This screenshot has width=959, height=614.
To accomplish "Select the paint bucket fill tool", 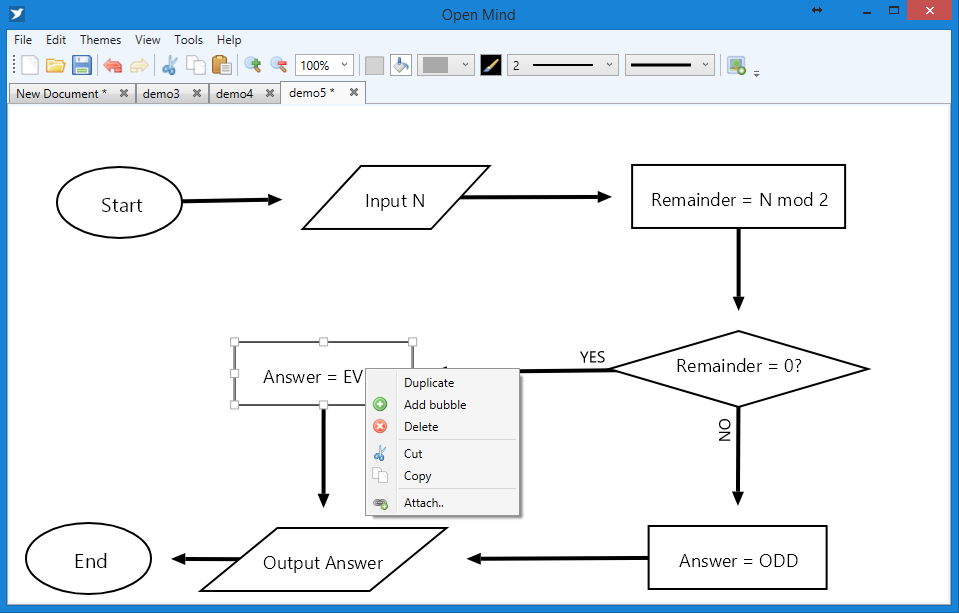I will pyautogui.click(x=401, y=65).
